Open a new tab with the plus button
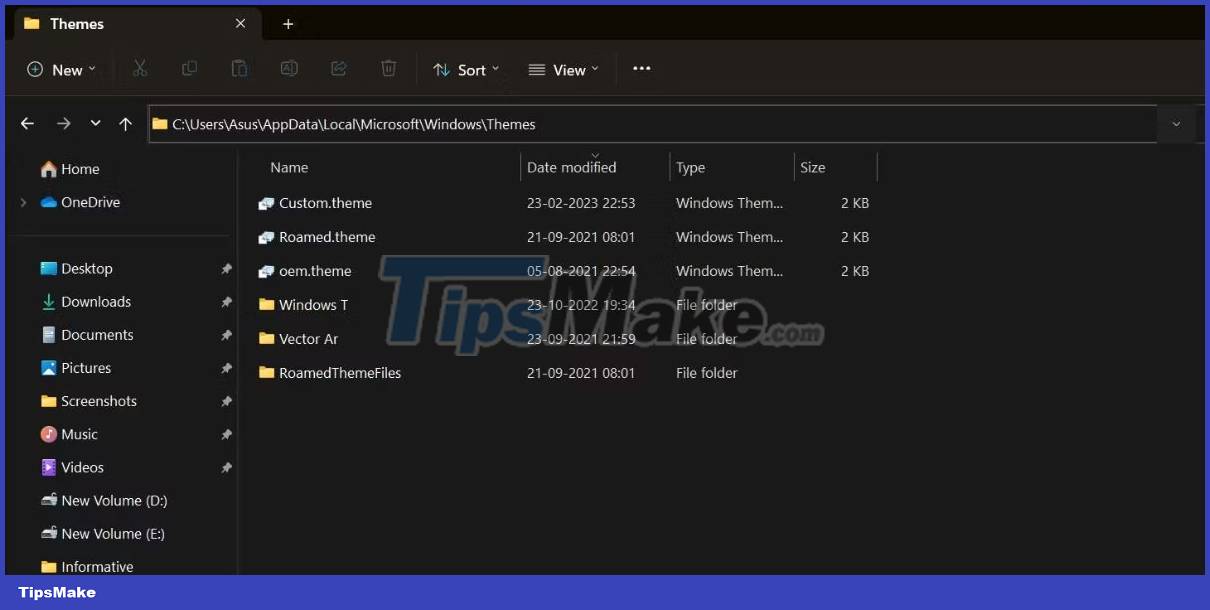This screenshot has height=610, width=1210. click(288, 23)
